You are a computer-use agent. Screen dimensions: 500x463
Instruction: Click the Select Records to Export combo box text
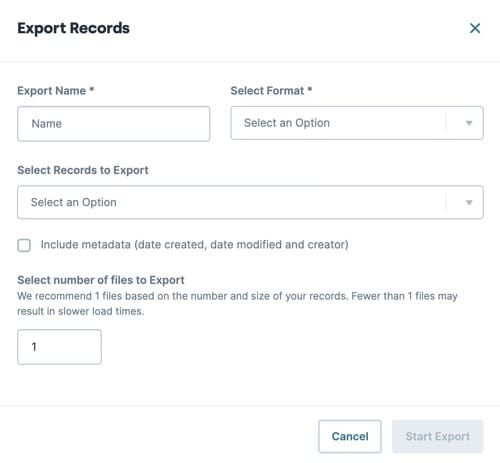(74, 202)
